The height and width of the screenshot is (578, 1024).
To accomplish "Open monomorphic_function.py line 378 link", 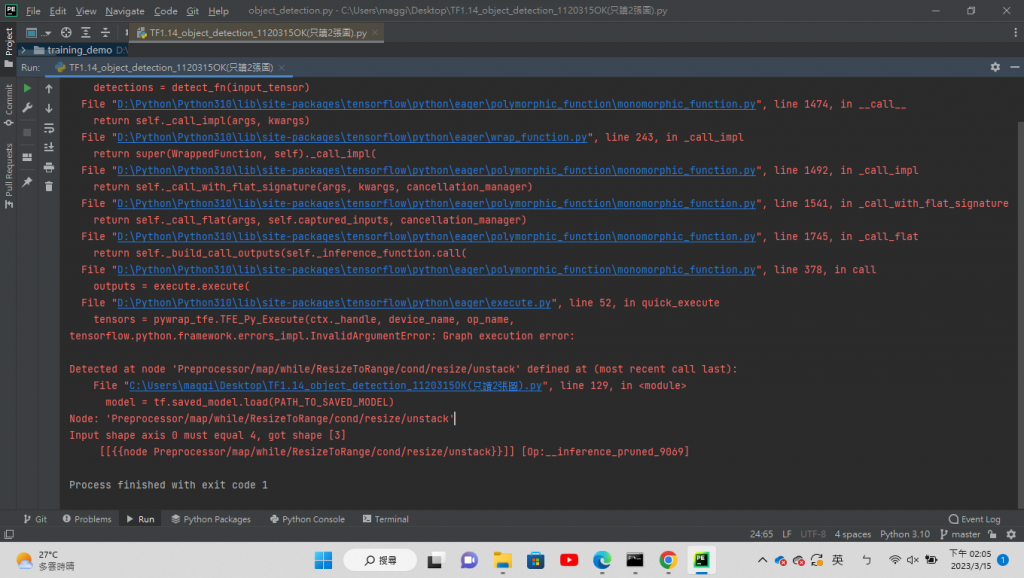I will click(x=436, y=270).
